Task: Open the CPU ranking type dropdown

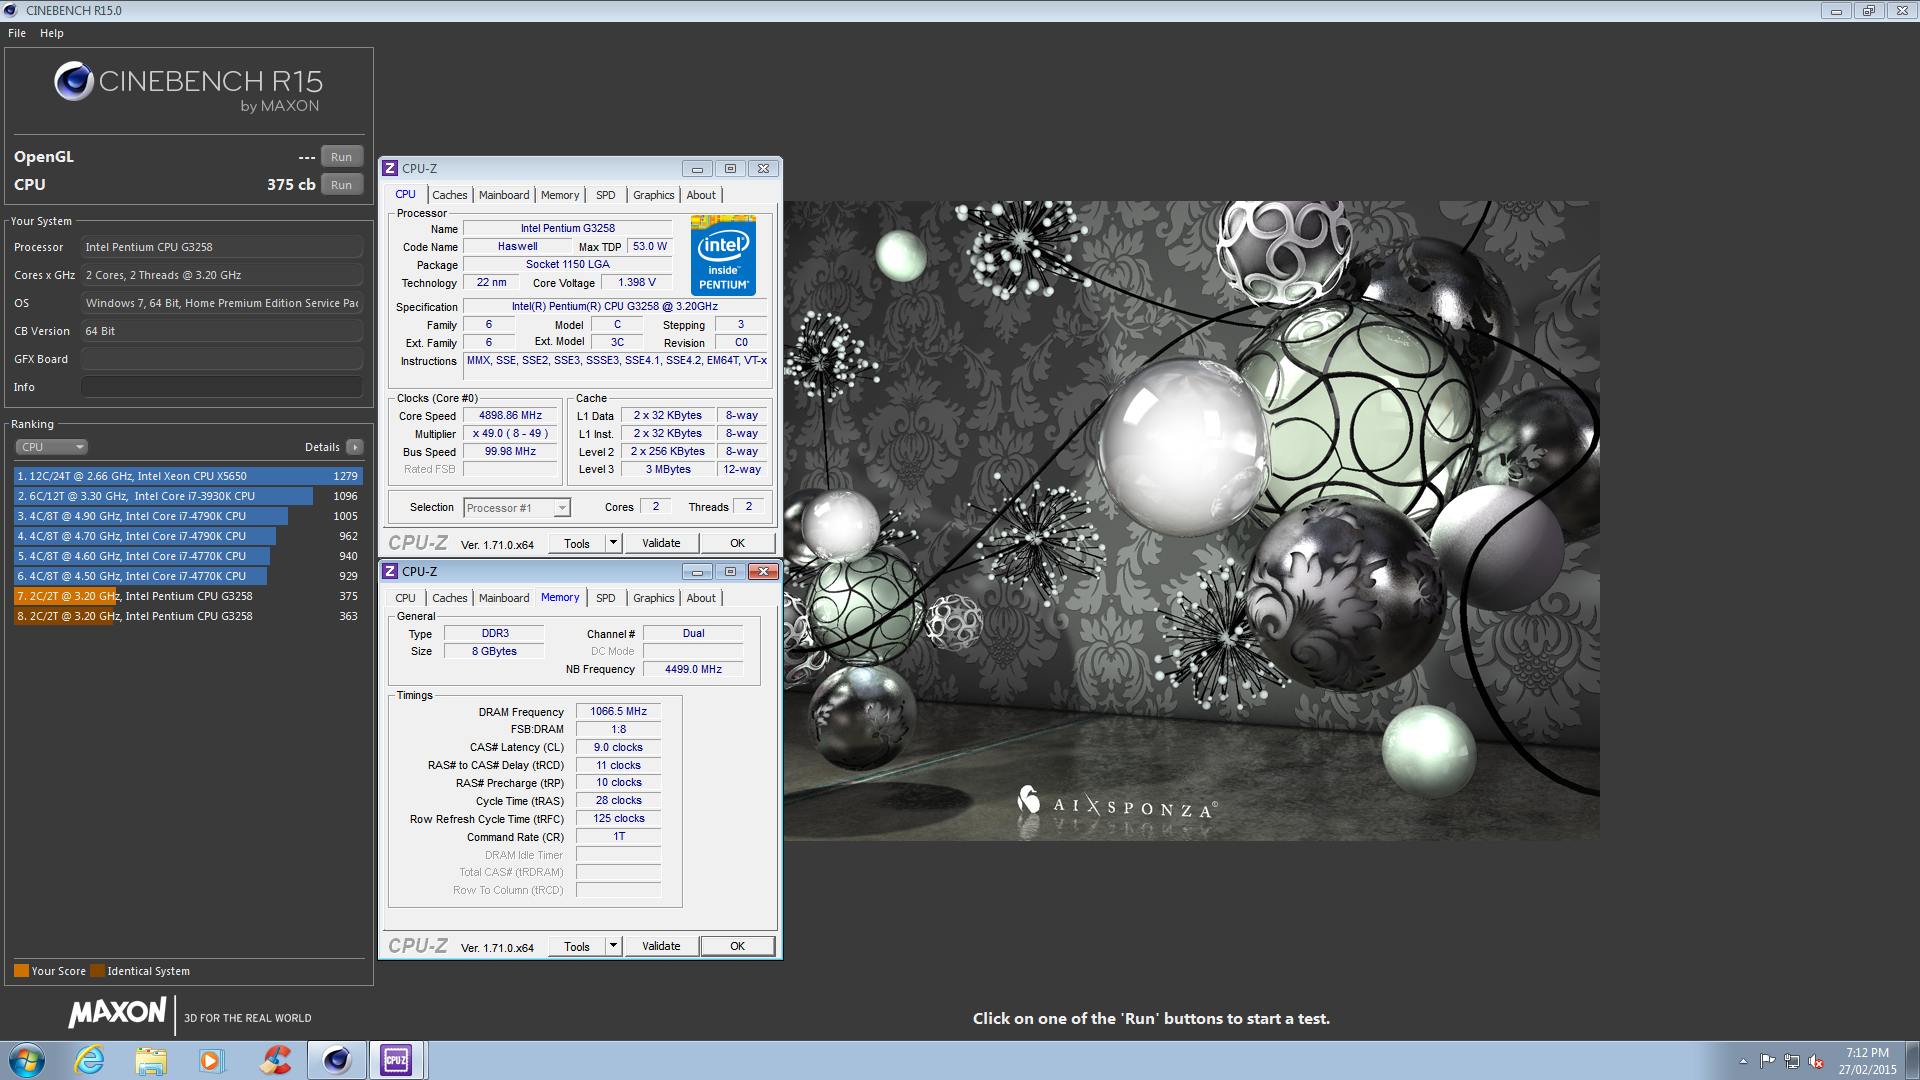Action: pos(52,447)
